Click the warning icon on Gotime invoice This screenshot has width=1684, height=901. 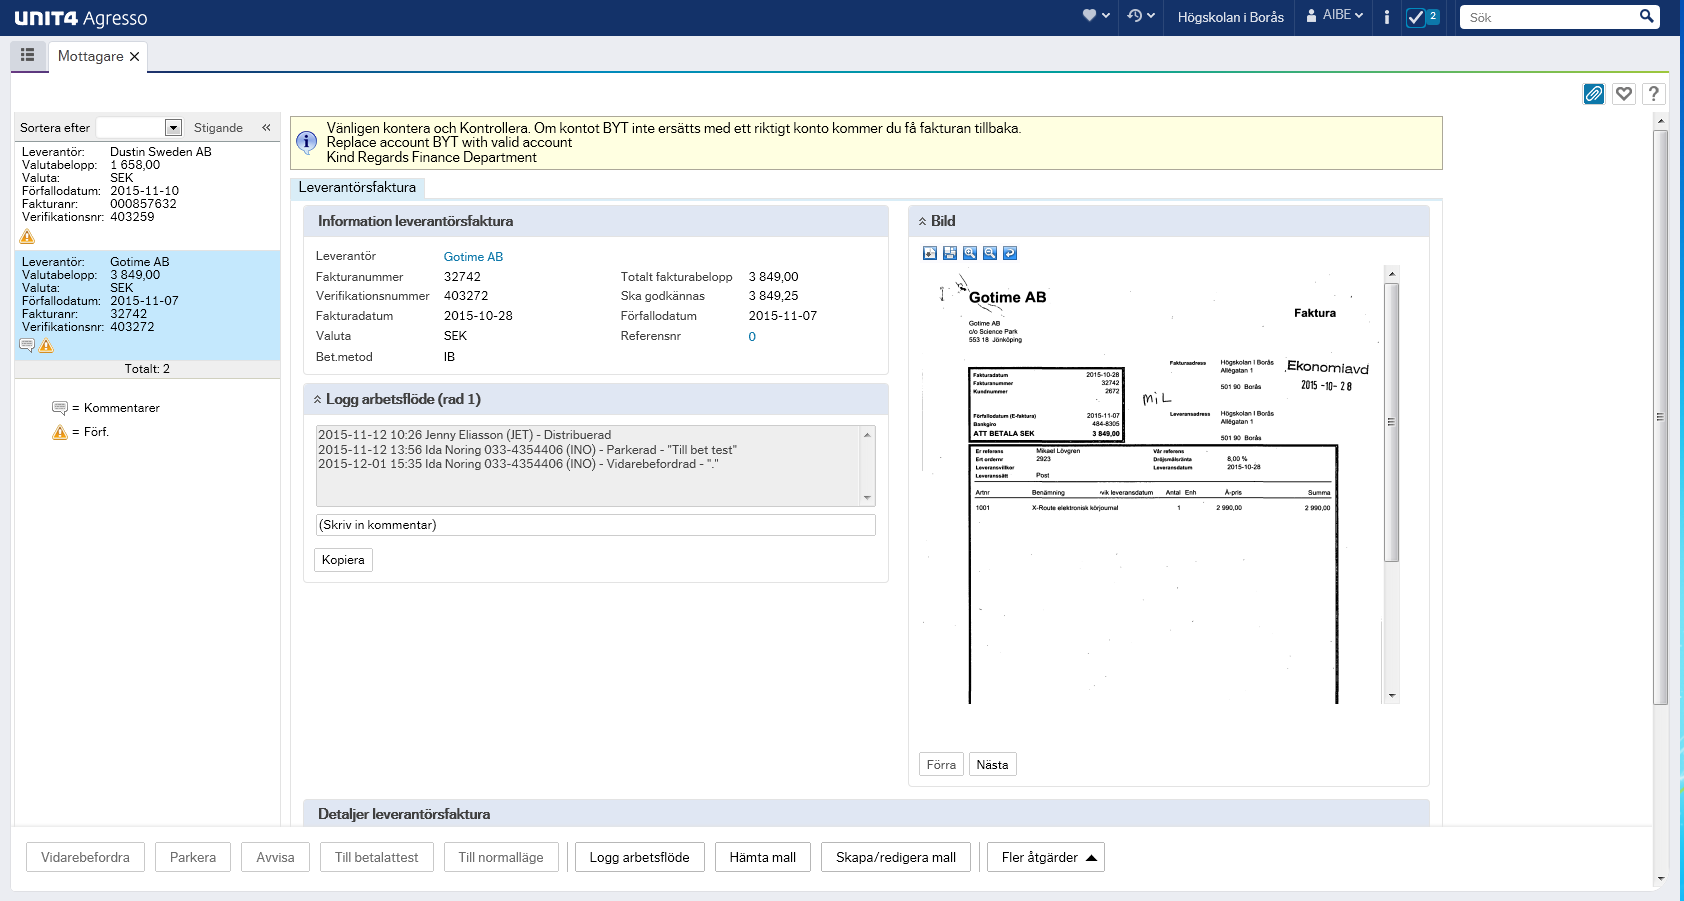46,346
